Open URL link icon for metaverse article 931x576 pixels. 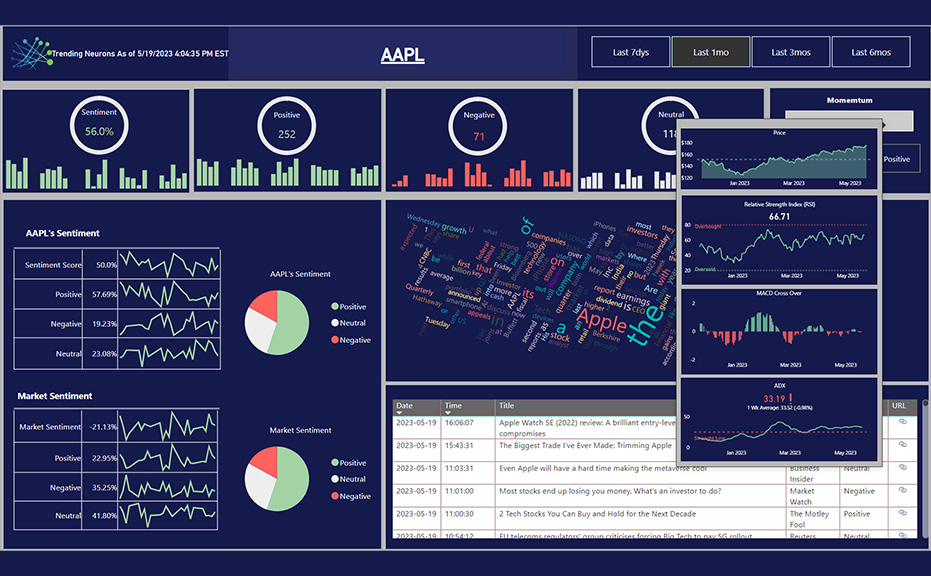point(902,468)
